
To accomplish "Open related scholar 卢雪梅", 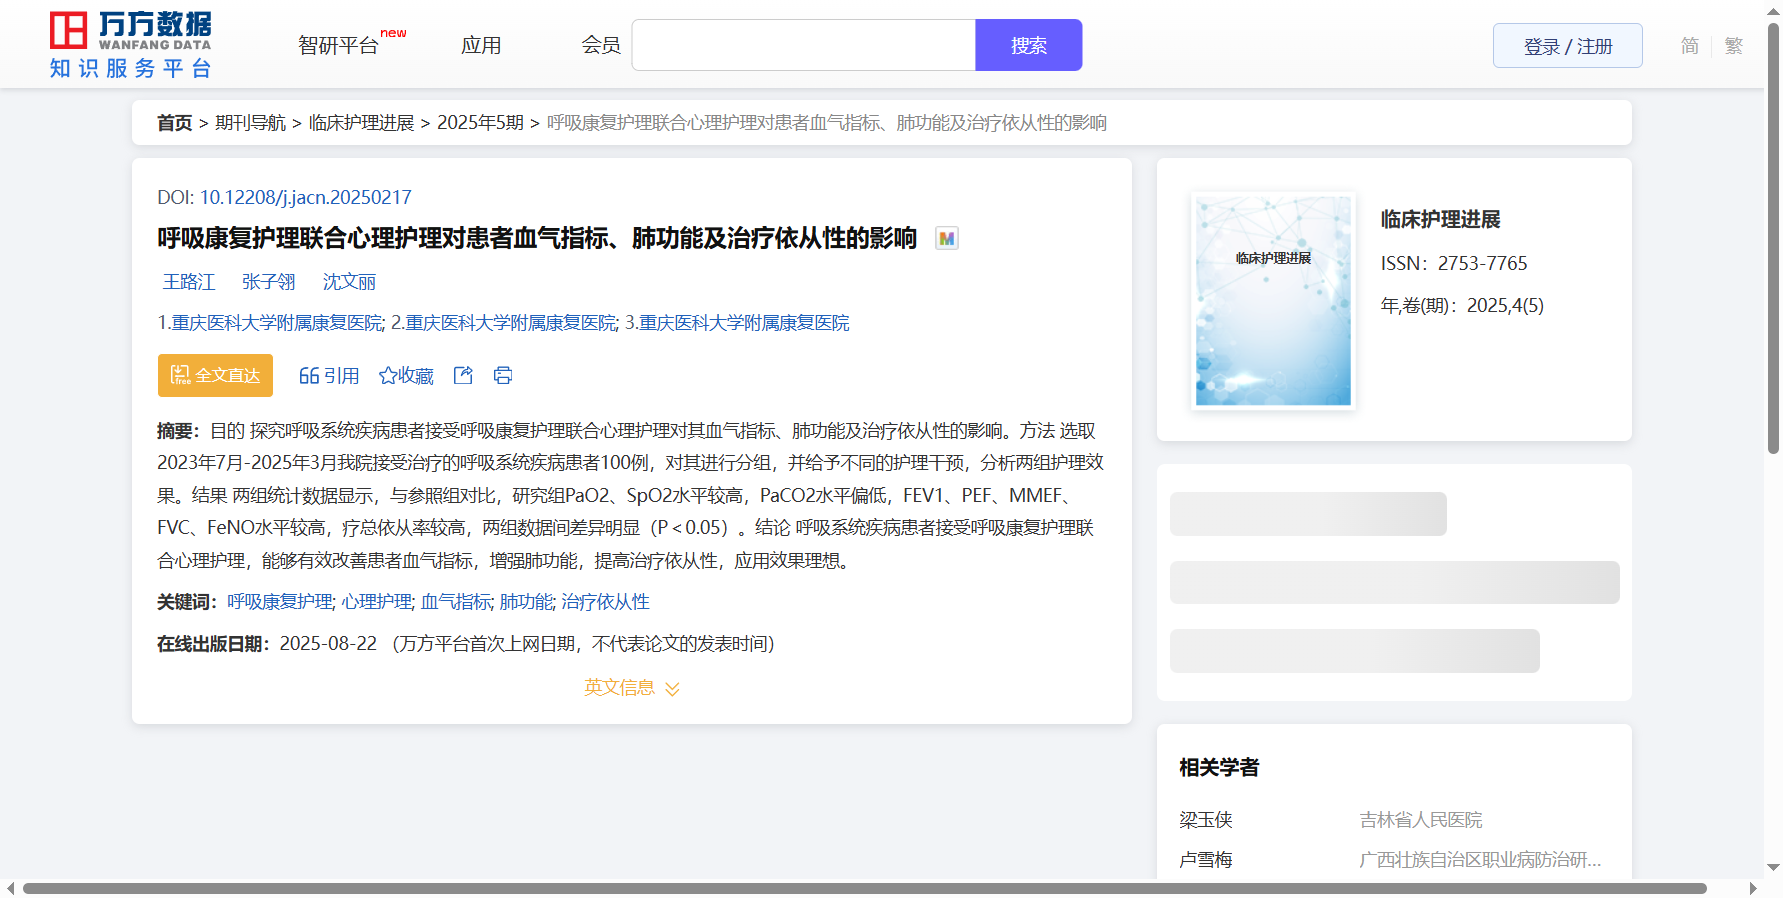I will pos(1206,860).
